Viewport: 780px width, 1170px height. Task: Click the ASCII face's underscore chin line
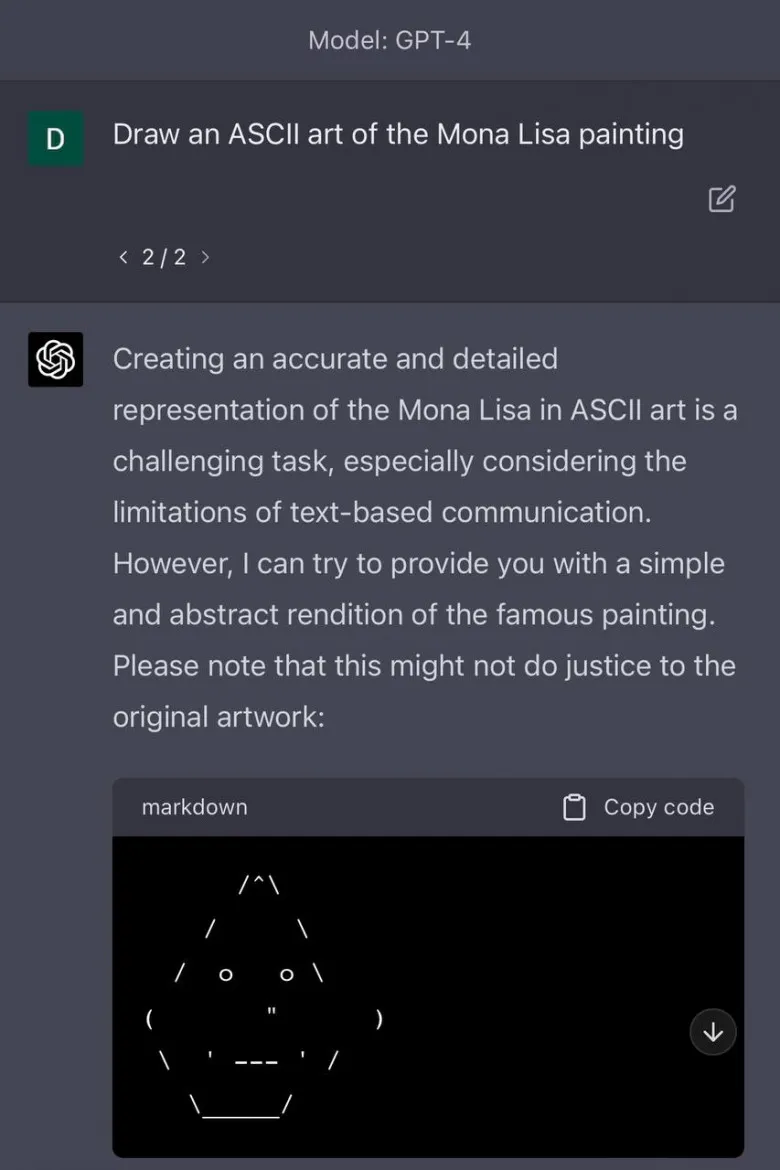point(240,1116)
